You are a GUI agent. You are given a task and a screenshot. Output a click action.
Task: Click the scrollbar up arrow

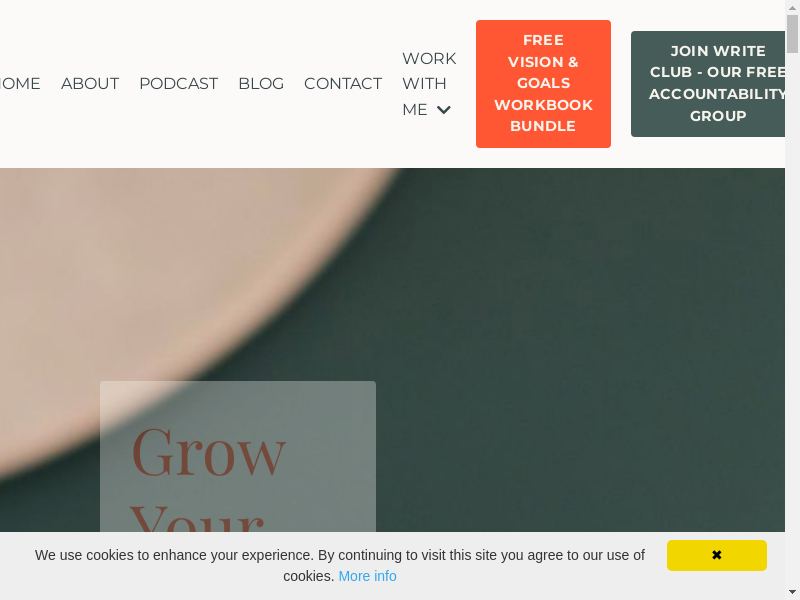792,6
